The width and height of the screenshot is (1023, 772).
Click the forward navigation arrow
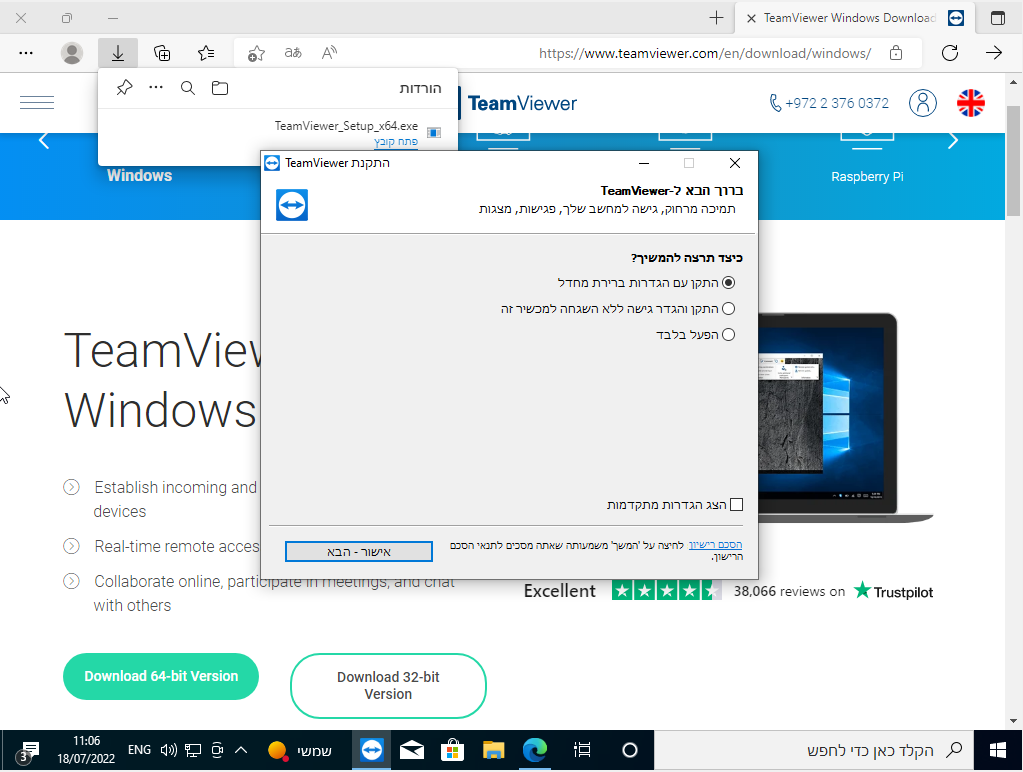tap(994, 53)
